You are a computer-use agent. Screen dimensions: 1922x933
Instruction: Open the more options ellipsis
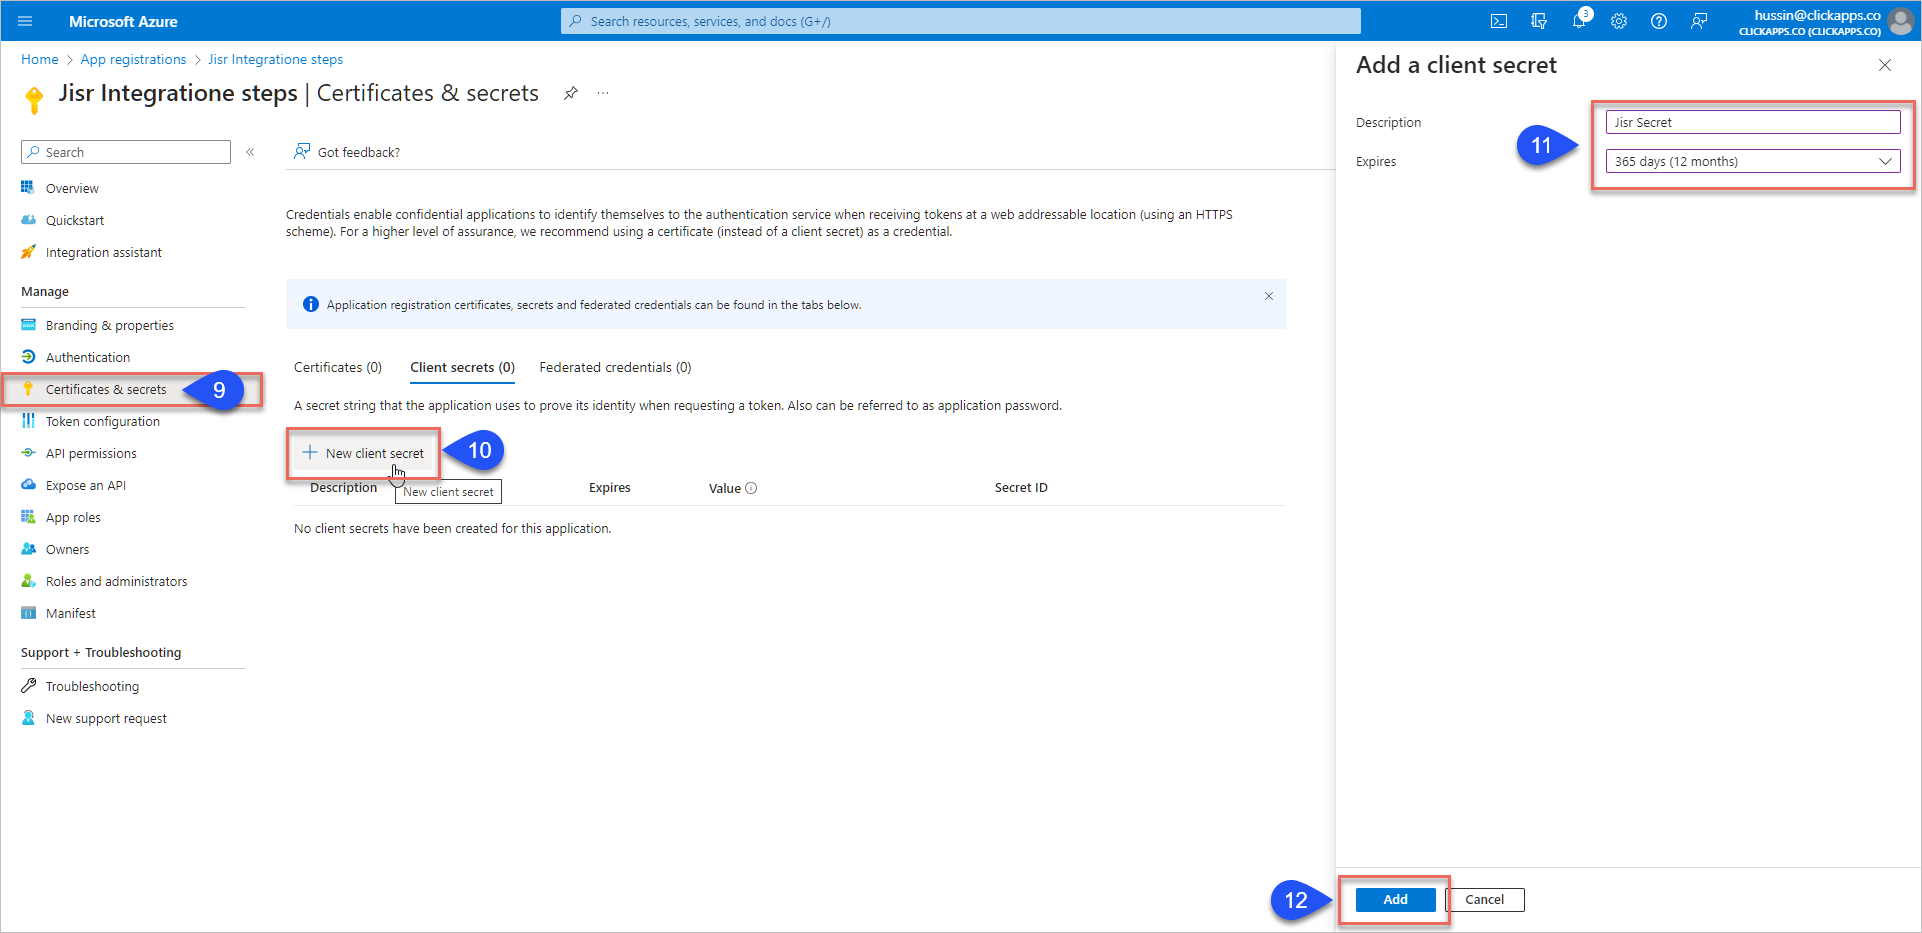tap(603, 93)
